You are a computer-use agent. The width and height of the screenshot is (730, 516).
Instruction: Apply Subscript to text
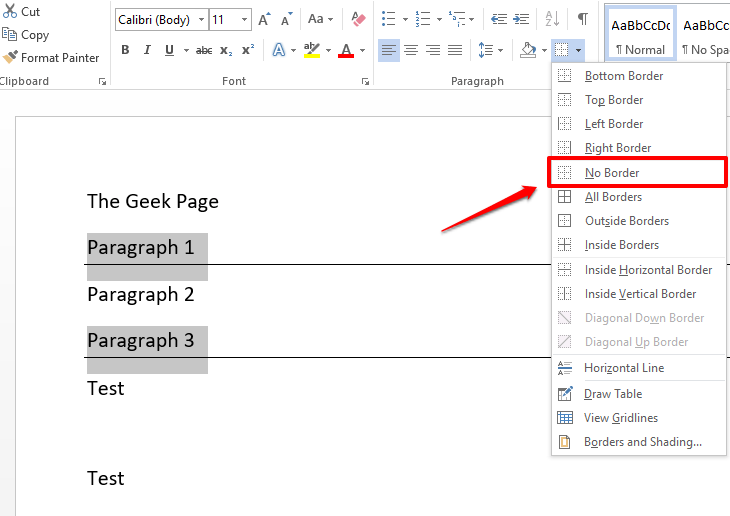226,50
